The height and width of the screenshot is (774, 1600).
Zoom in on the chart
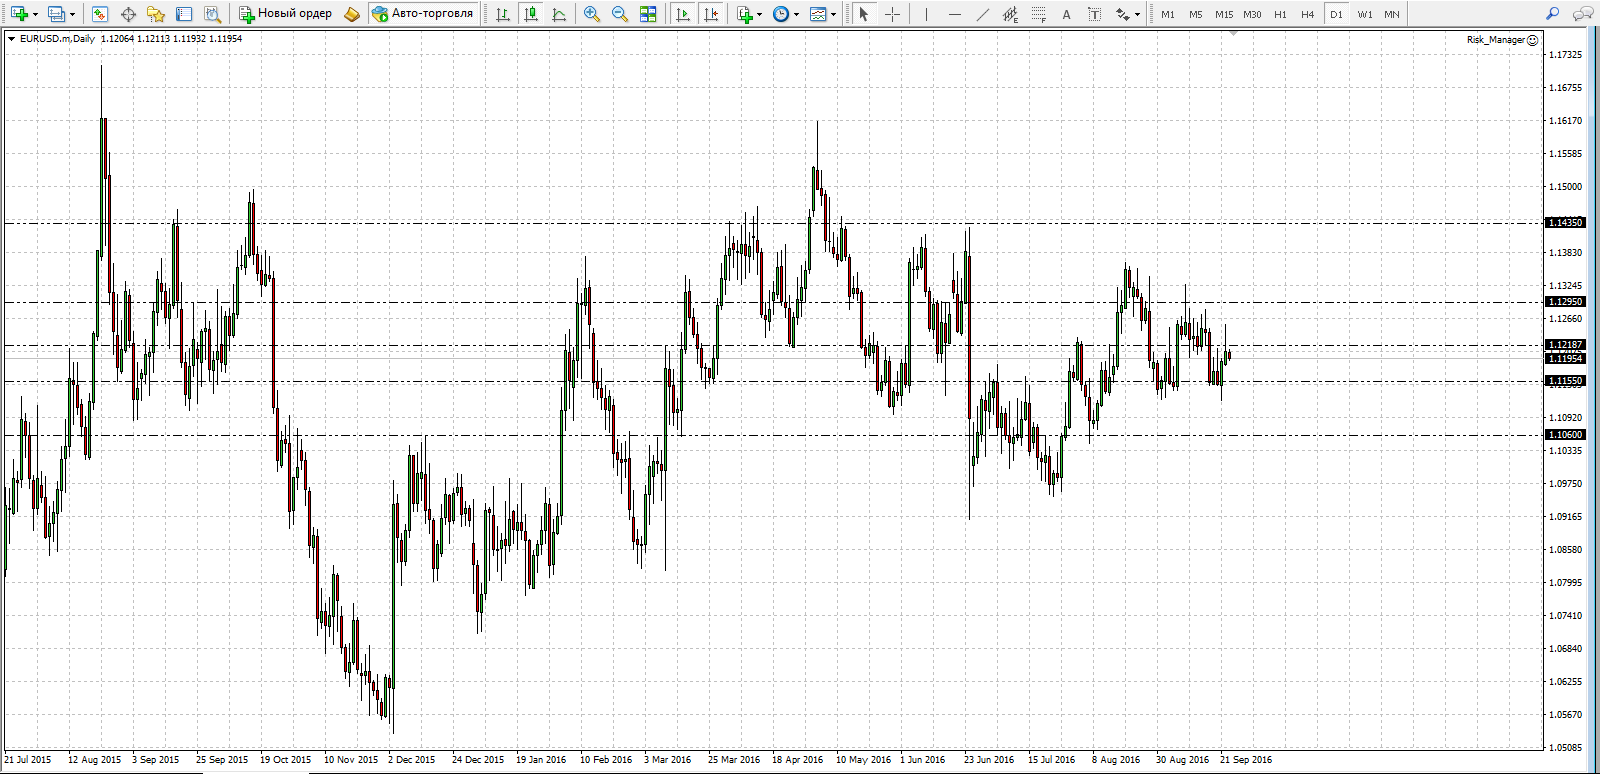pos(592,14)
